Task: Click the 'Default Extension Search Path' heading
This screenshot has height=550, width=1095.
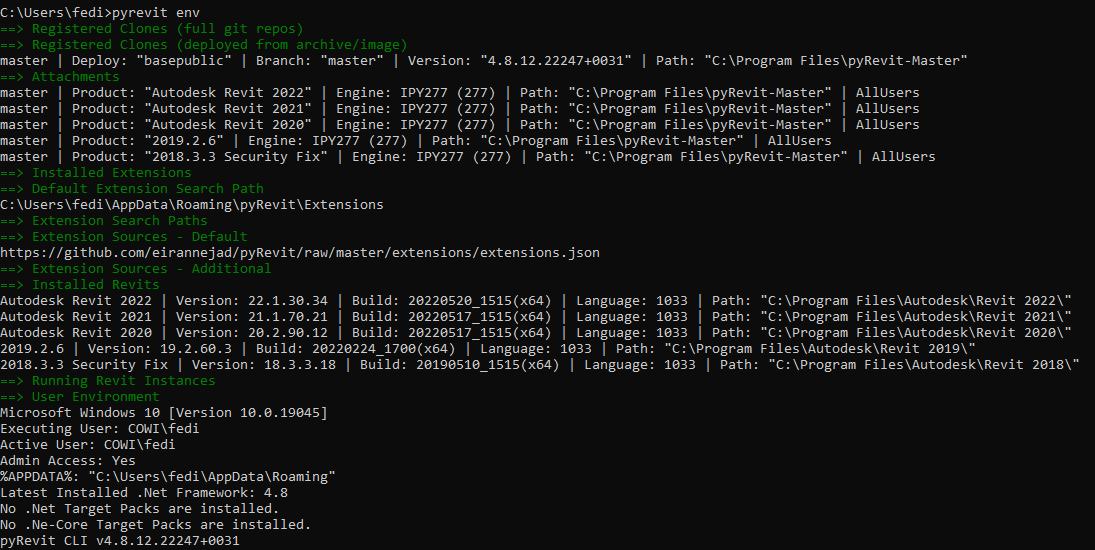Action: (x=148, y=188)
